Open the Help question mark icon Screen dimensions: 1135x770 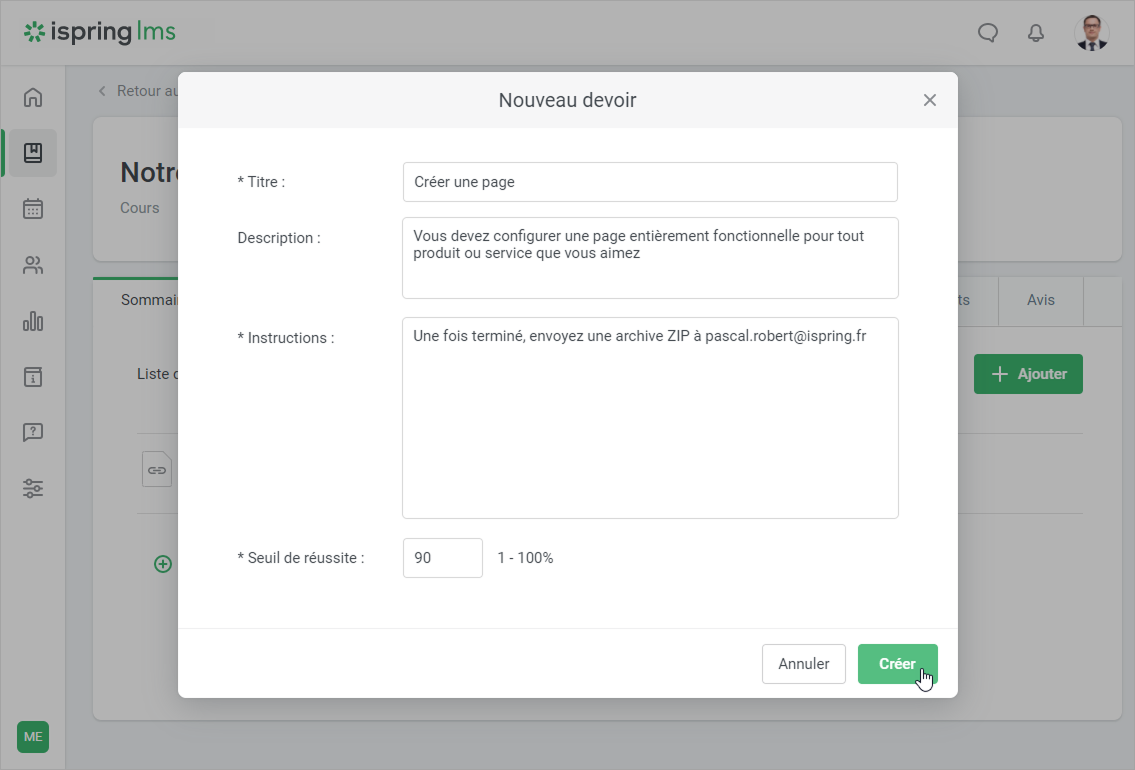(x=33, y=433)
